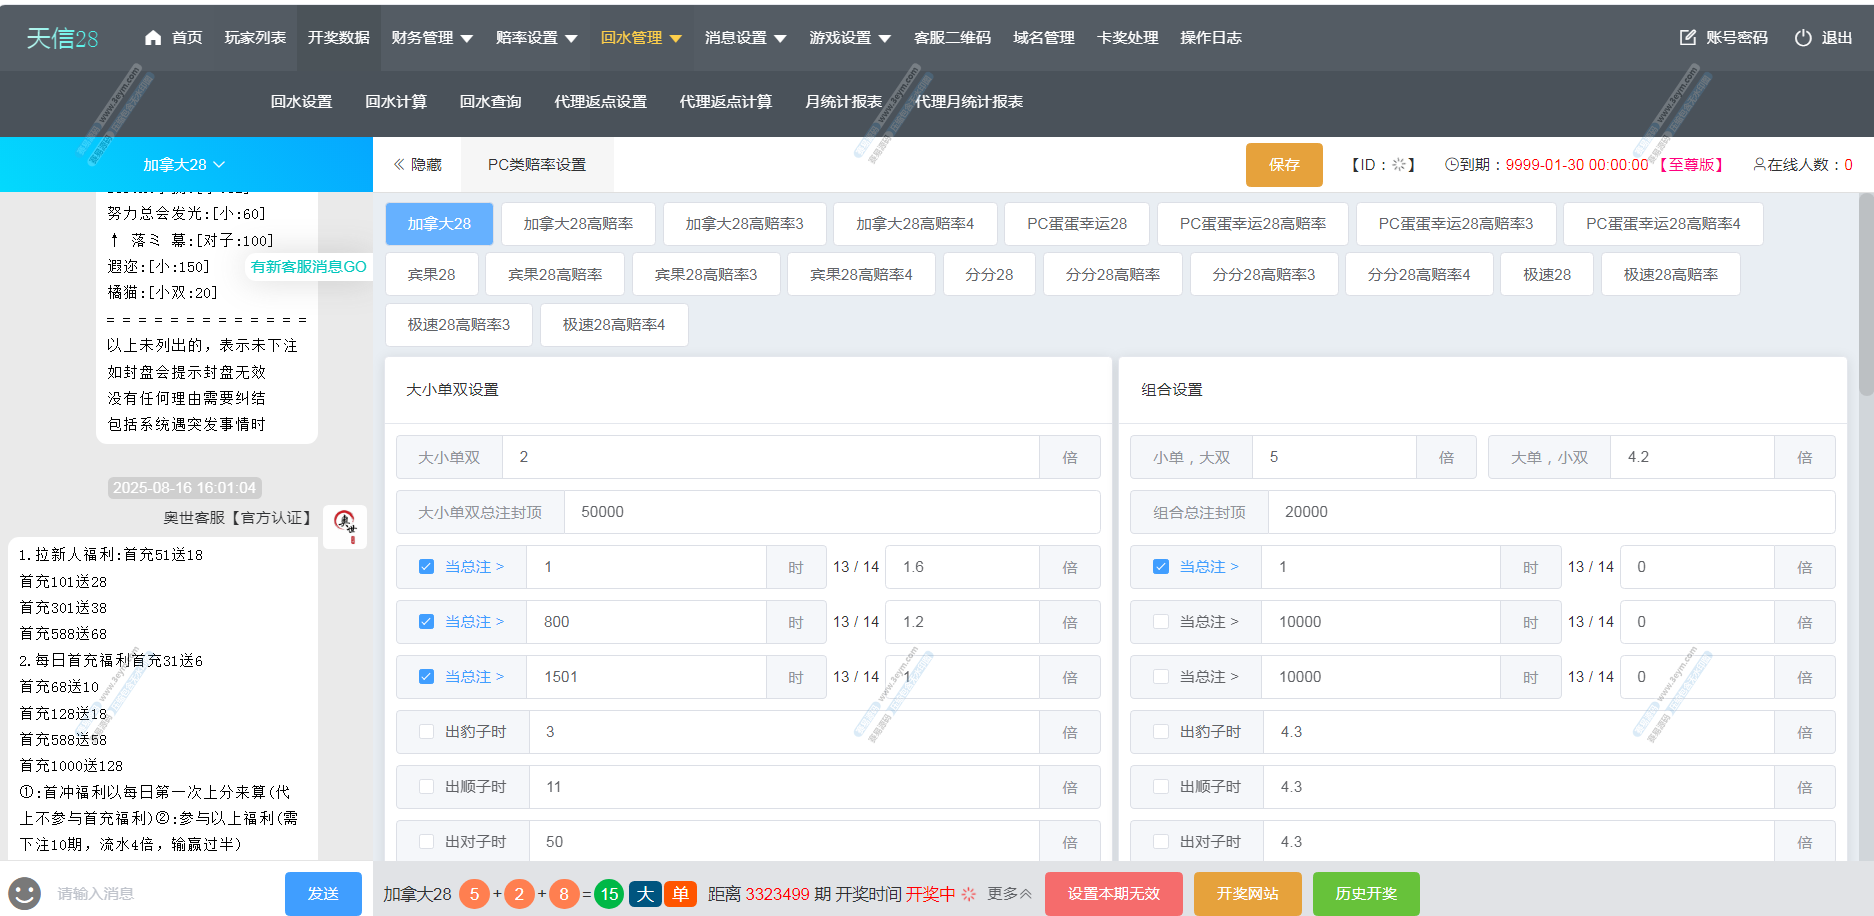Expand the 加拿大28 chat room selector
Screen dimensions: 1874x916
coord(185,165)
